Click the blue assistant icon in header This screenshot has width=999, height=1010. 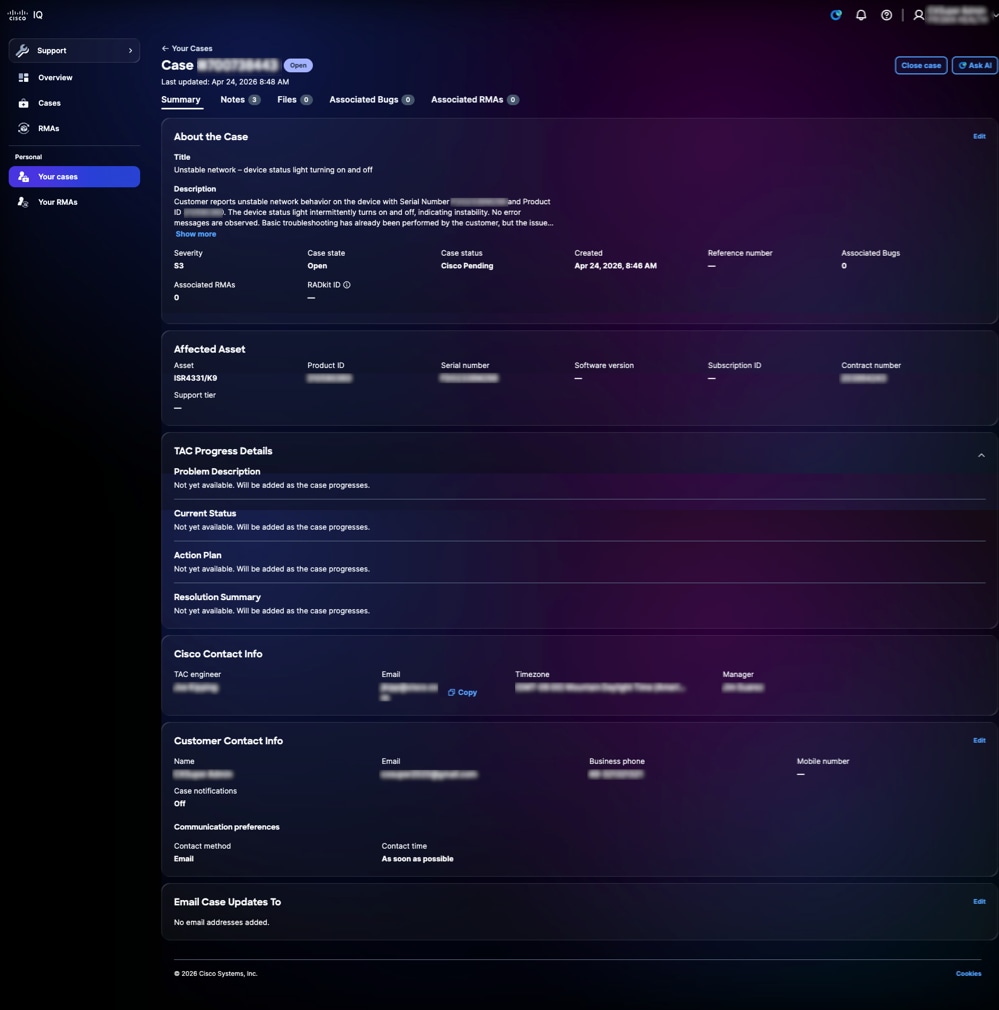[x=836, y=15]
